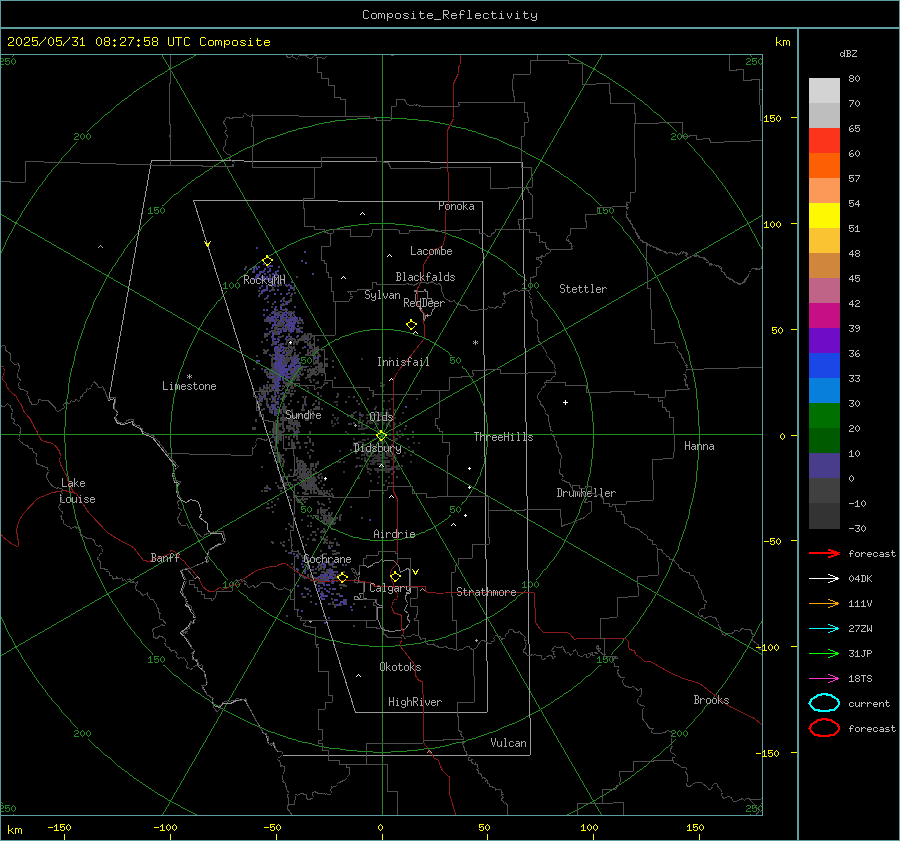
Task: Click the HighRiver label
Action: [415, 702]
